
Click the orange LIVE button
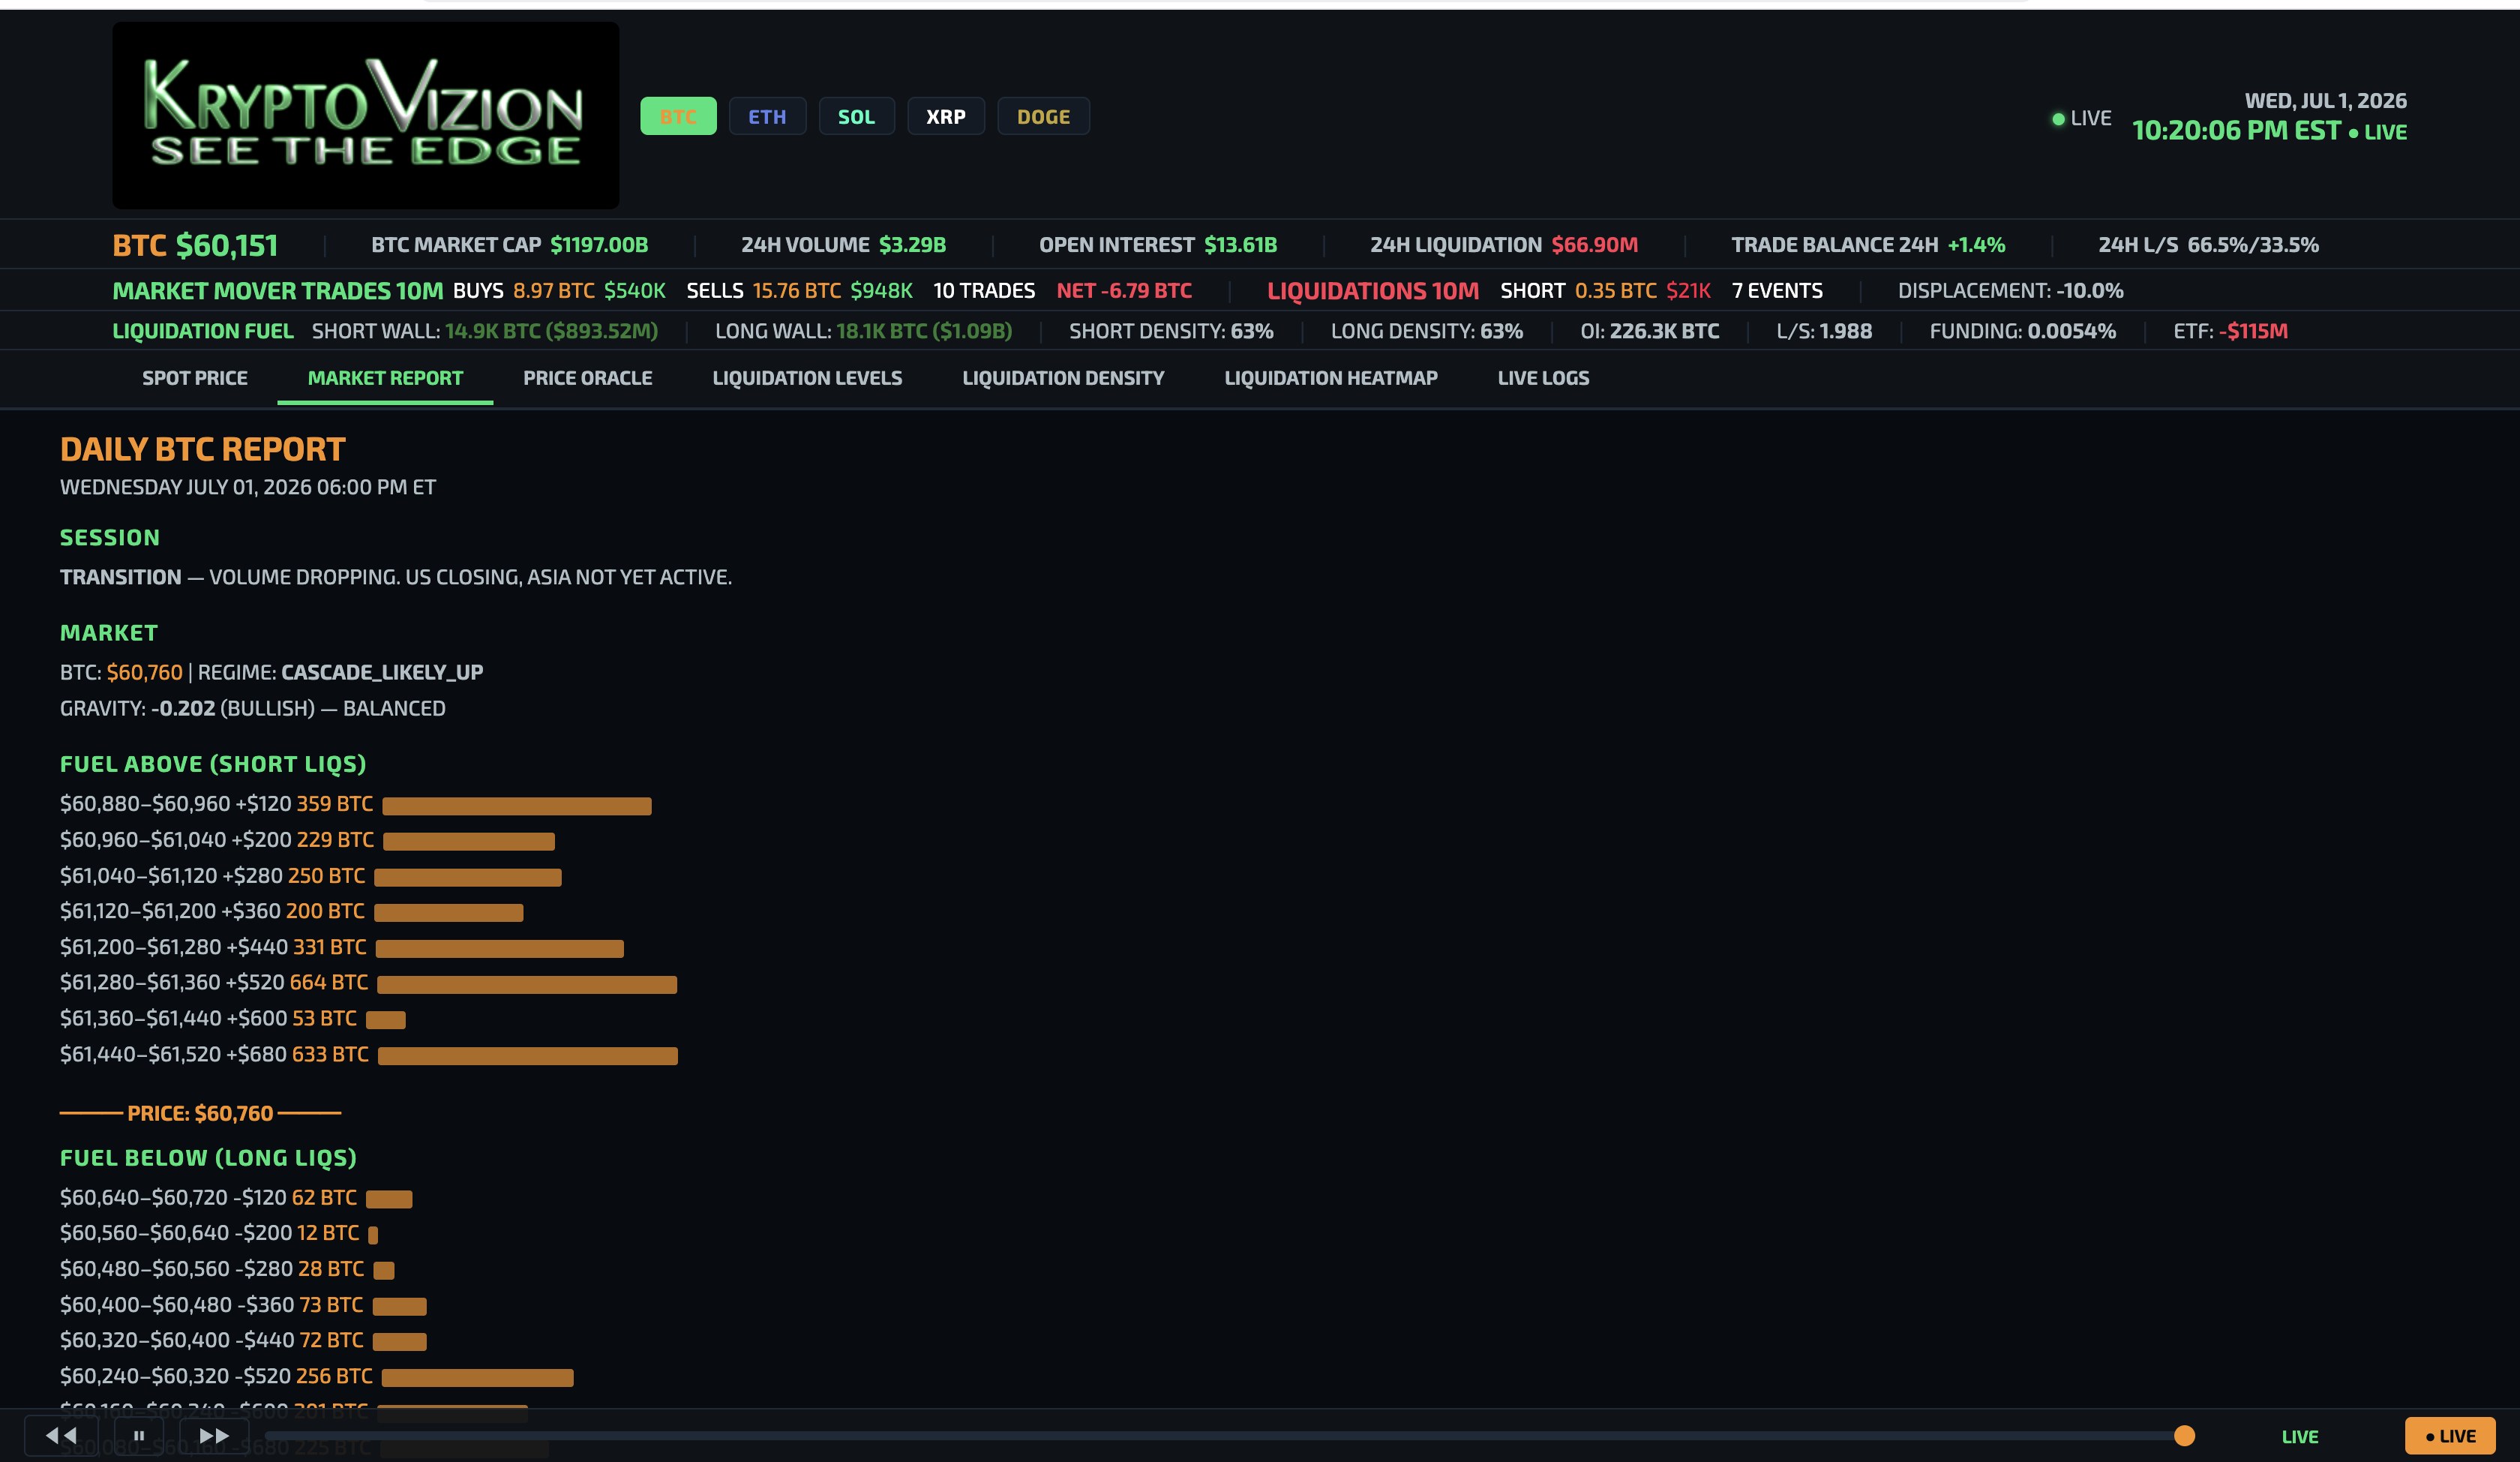(2450, 1436)
